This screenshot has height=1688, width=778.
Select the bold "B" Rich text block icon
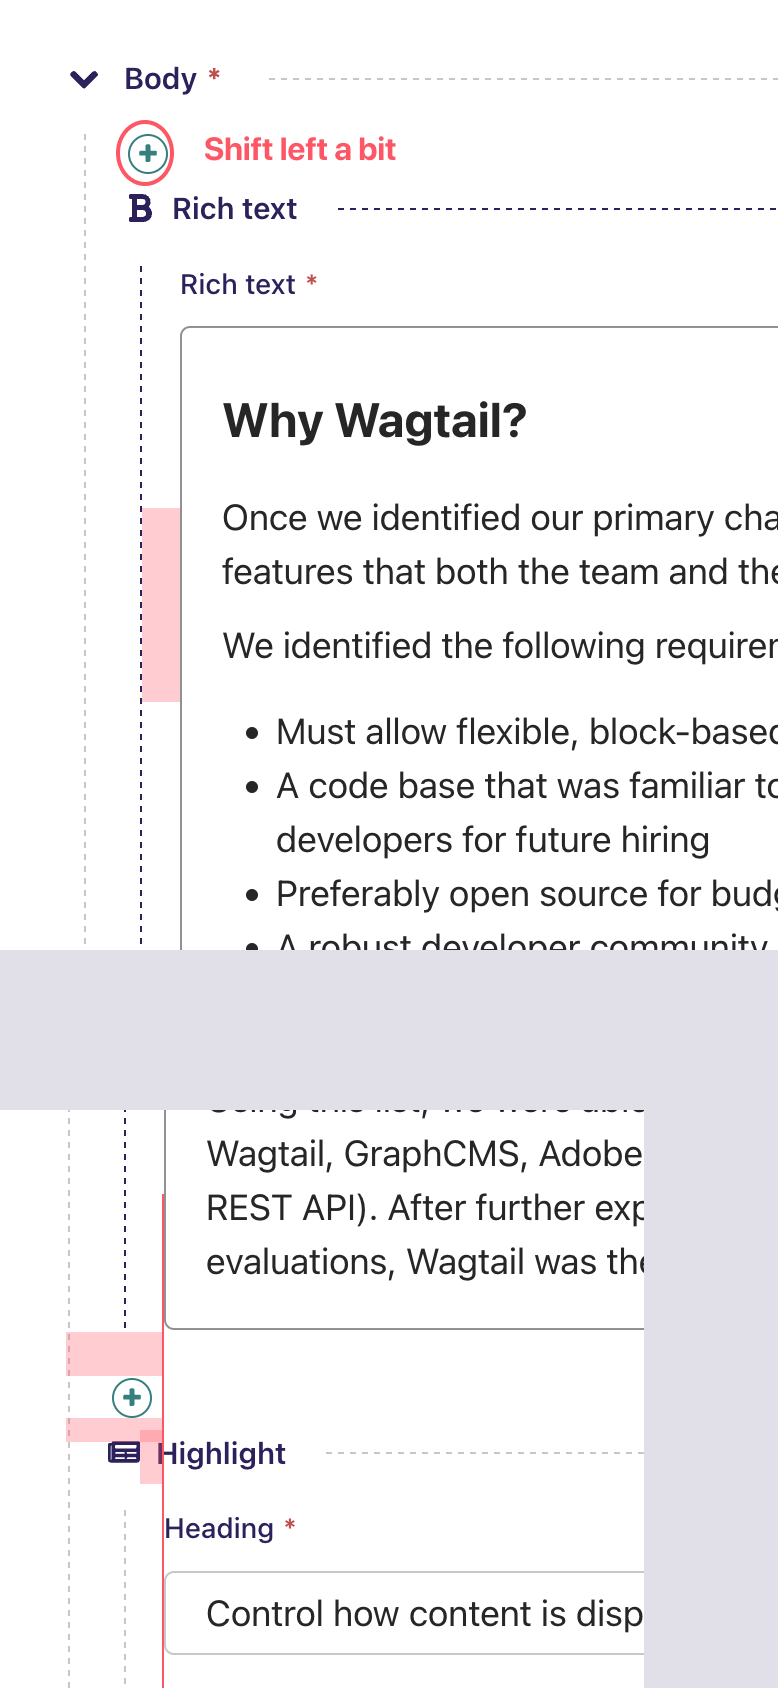click(x=140, y=209)
